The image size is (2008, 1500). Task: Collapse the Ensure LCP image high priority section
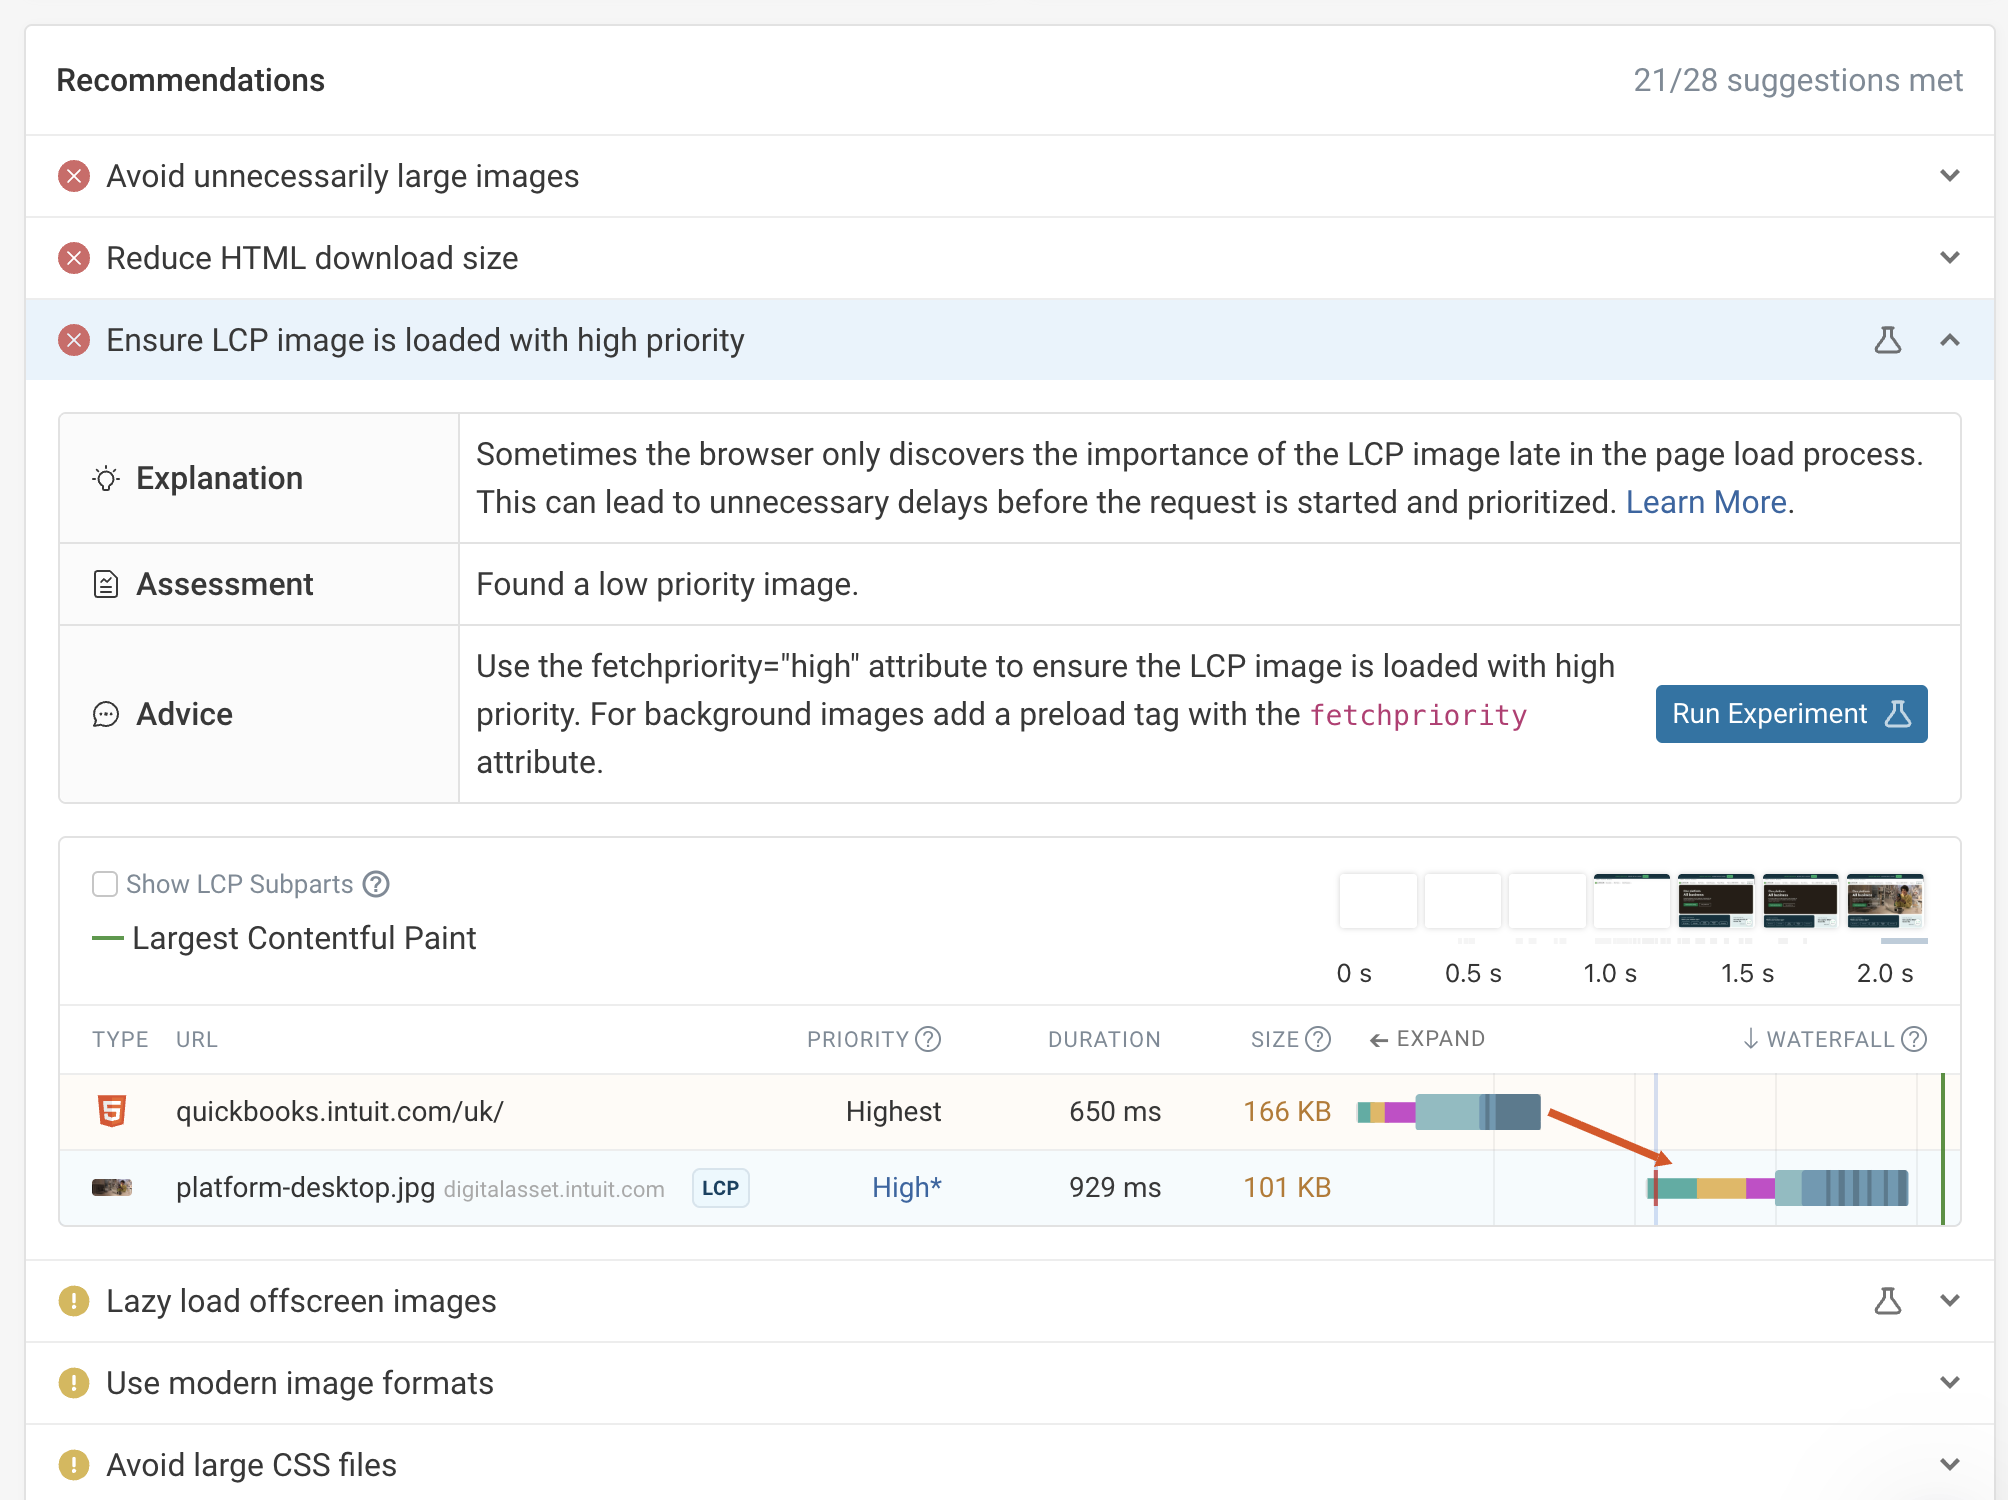pyautogui.click(x=1949, y=340)
